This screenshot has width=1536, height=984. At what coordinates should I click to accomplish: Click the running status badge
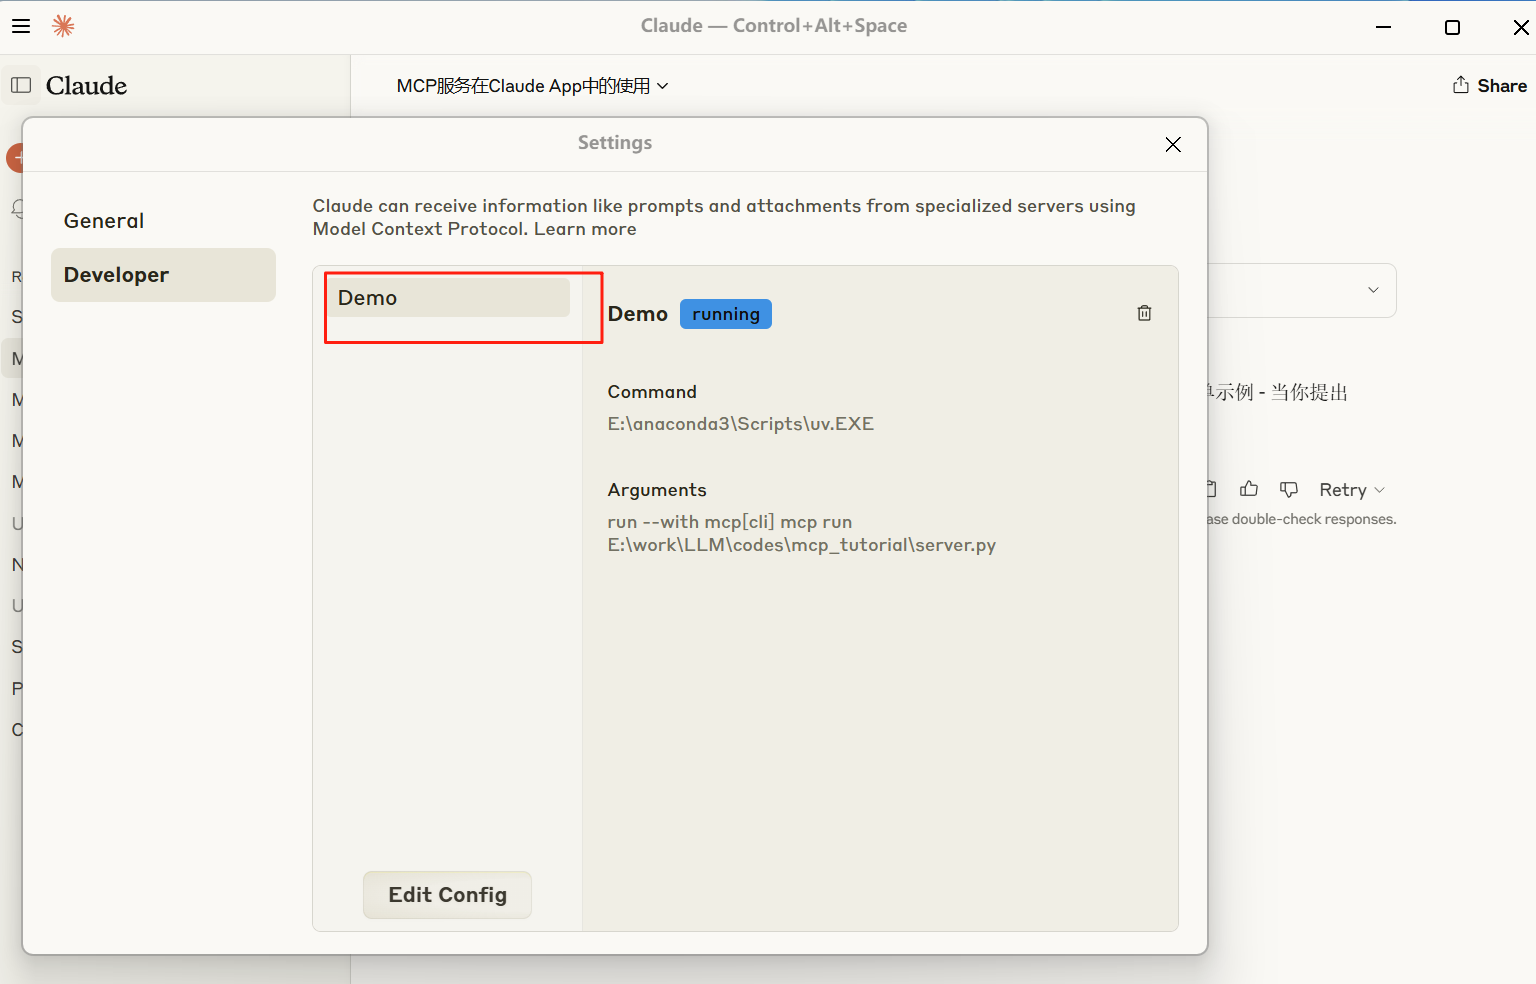point(726,314)
